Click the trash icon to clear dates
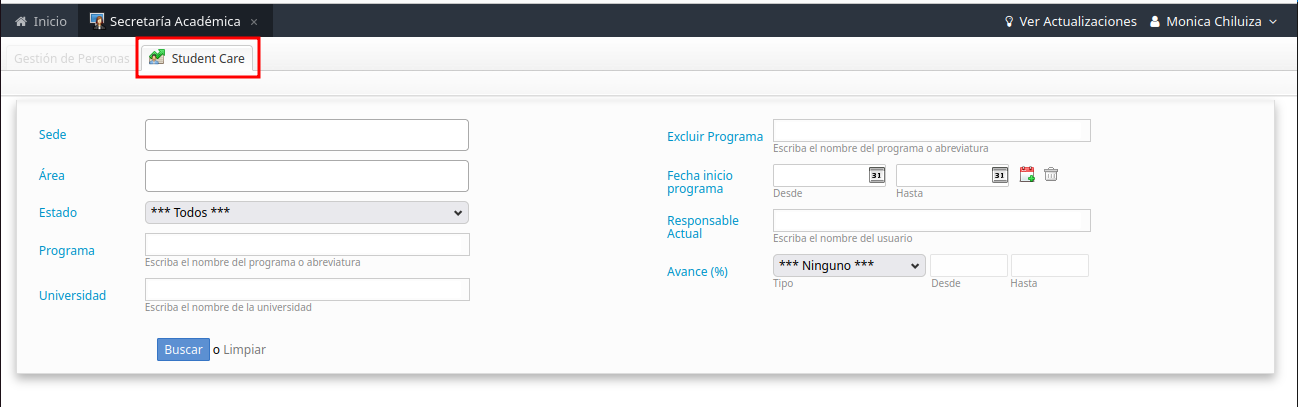1298x407 pixels. (1051, 175)
